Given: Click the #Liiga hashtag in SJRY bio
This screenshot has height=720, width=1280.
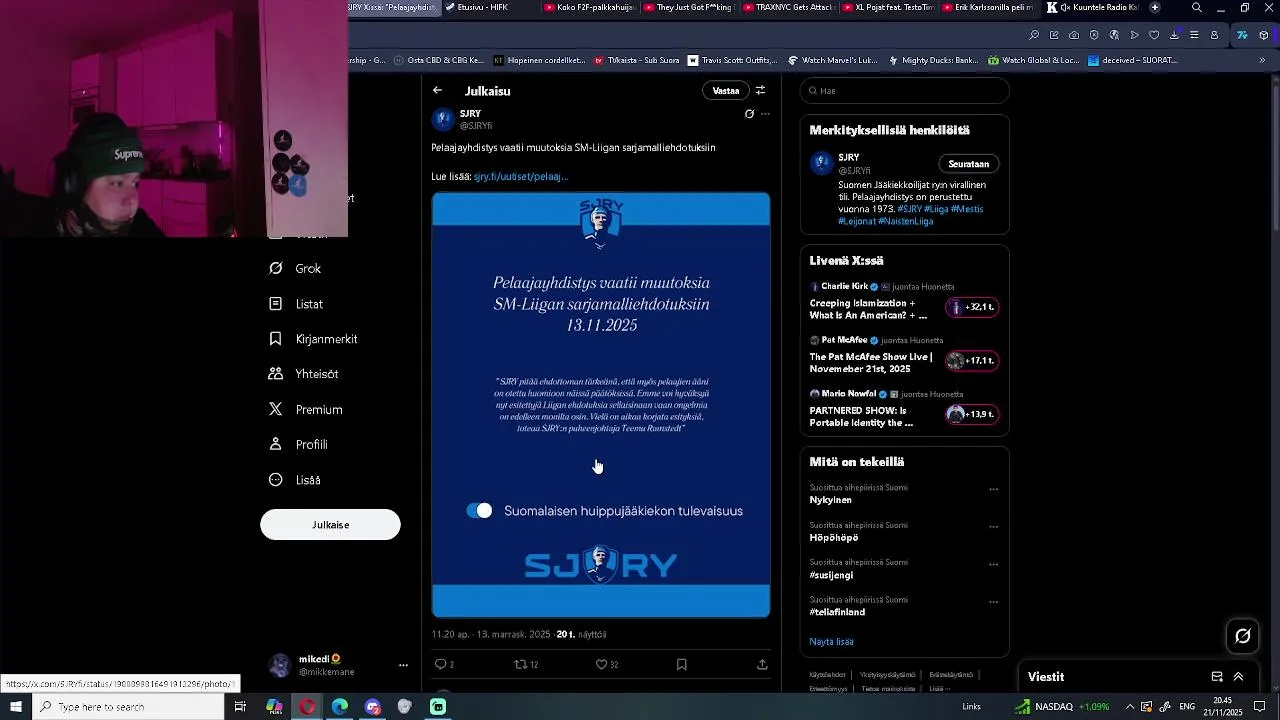Looking at the screenshot, I should click(x=936, y=209).
